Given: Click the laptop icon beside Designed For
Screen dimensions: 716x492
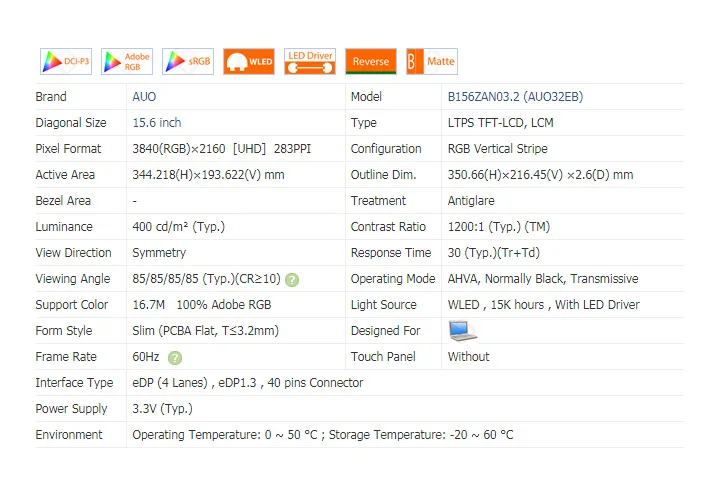Looking at the screenshot, I should (x=463, y=331).
